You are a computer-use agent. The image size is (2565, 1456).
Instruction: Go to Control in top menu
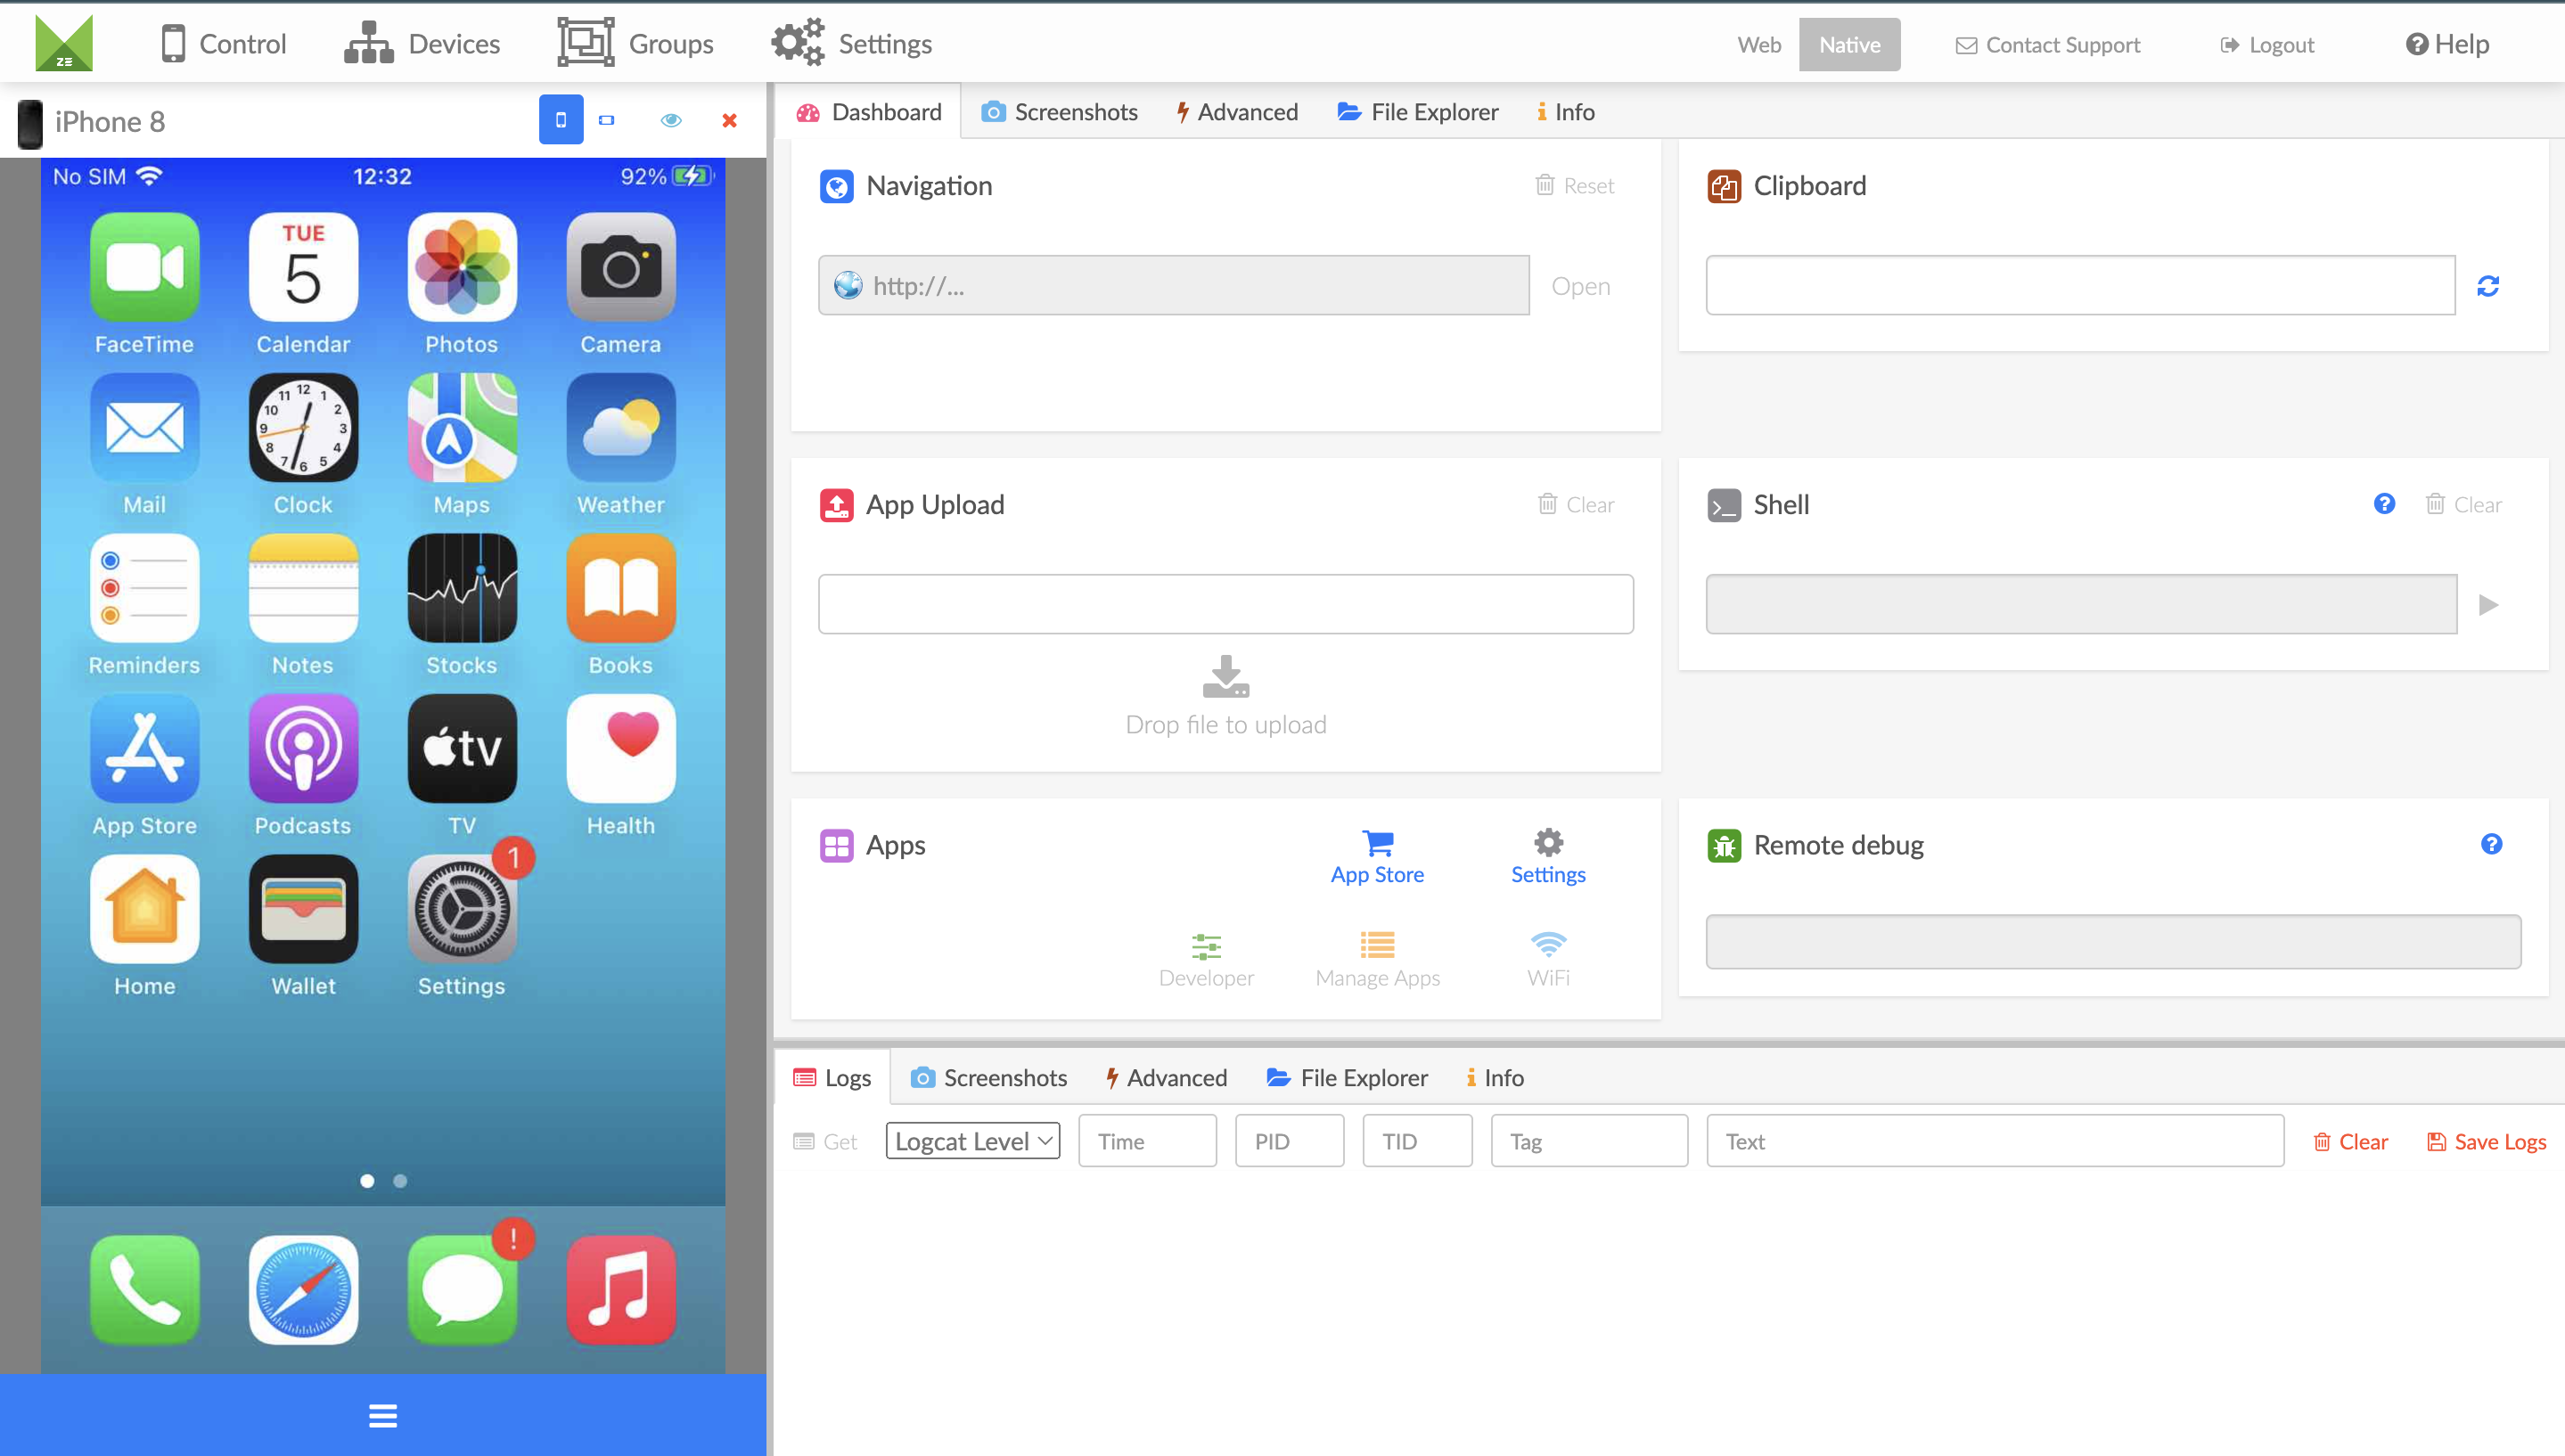(x=223, y=44)
